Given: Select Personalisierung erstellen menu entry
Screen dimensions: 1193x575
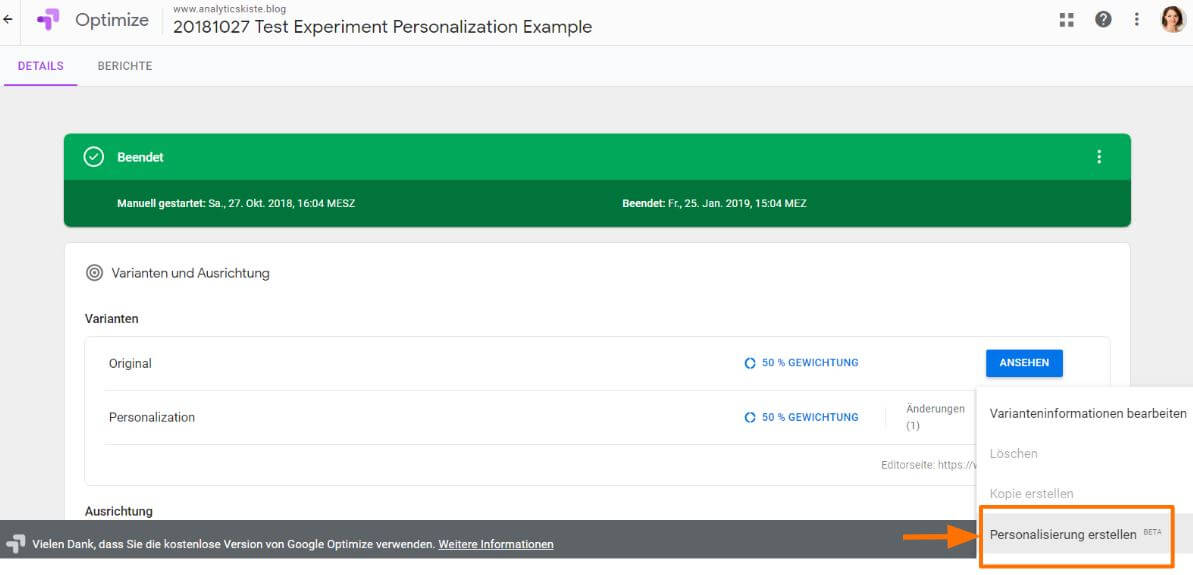Looking at the screenshot, I should pos(1062,534).
